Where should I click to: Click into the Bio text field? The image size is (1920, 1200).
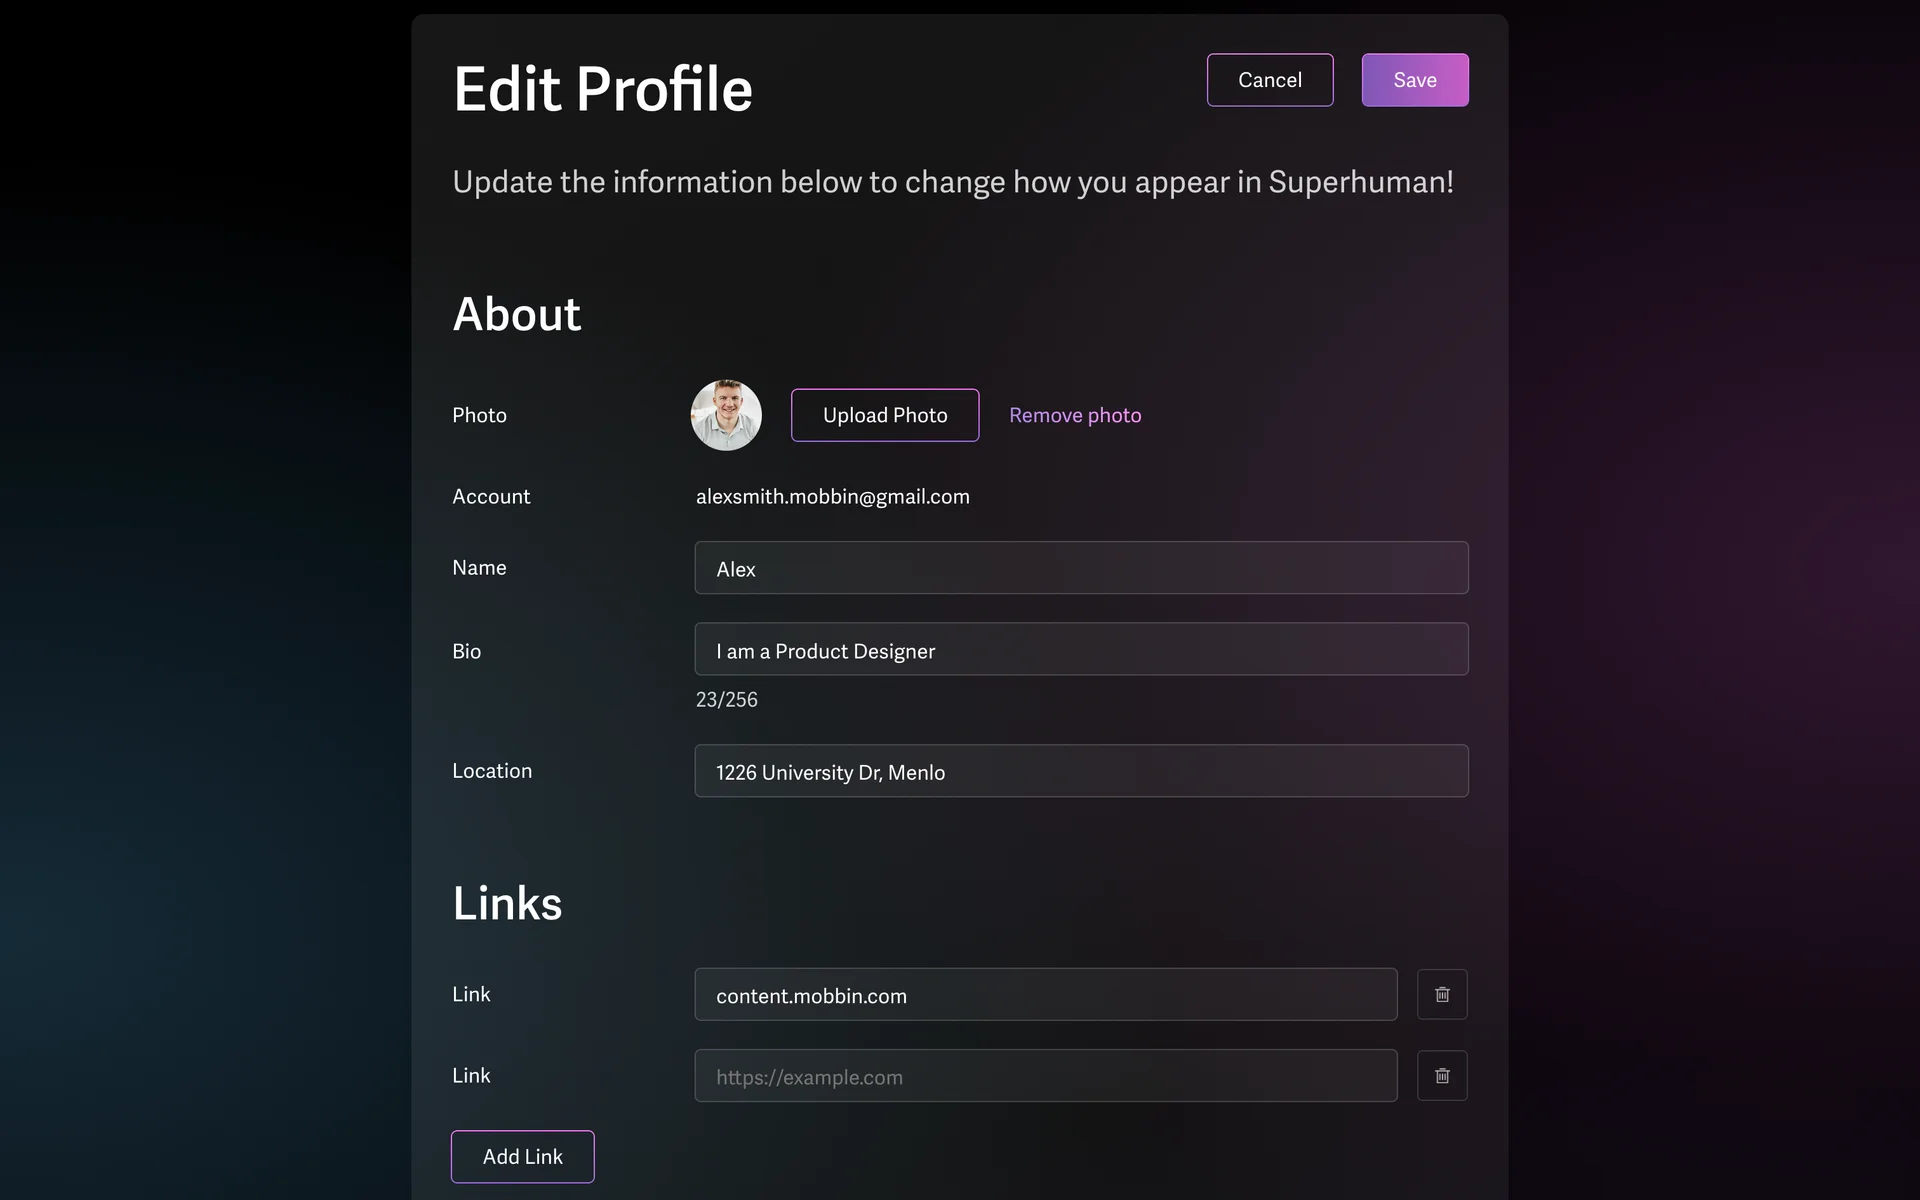pyautogui.click(x=1080, y=650)
